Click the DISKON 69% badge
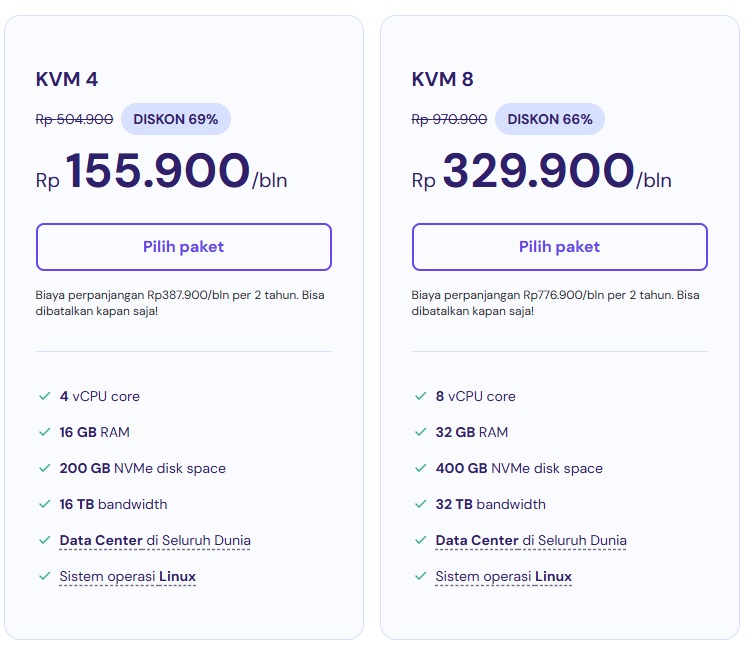The height and width of the screenshot is (657, 746). pos(176,119)
